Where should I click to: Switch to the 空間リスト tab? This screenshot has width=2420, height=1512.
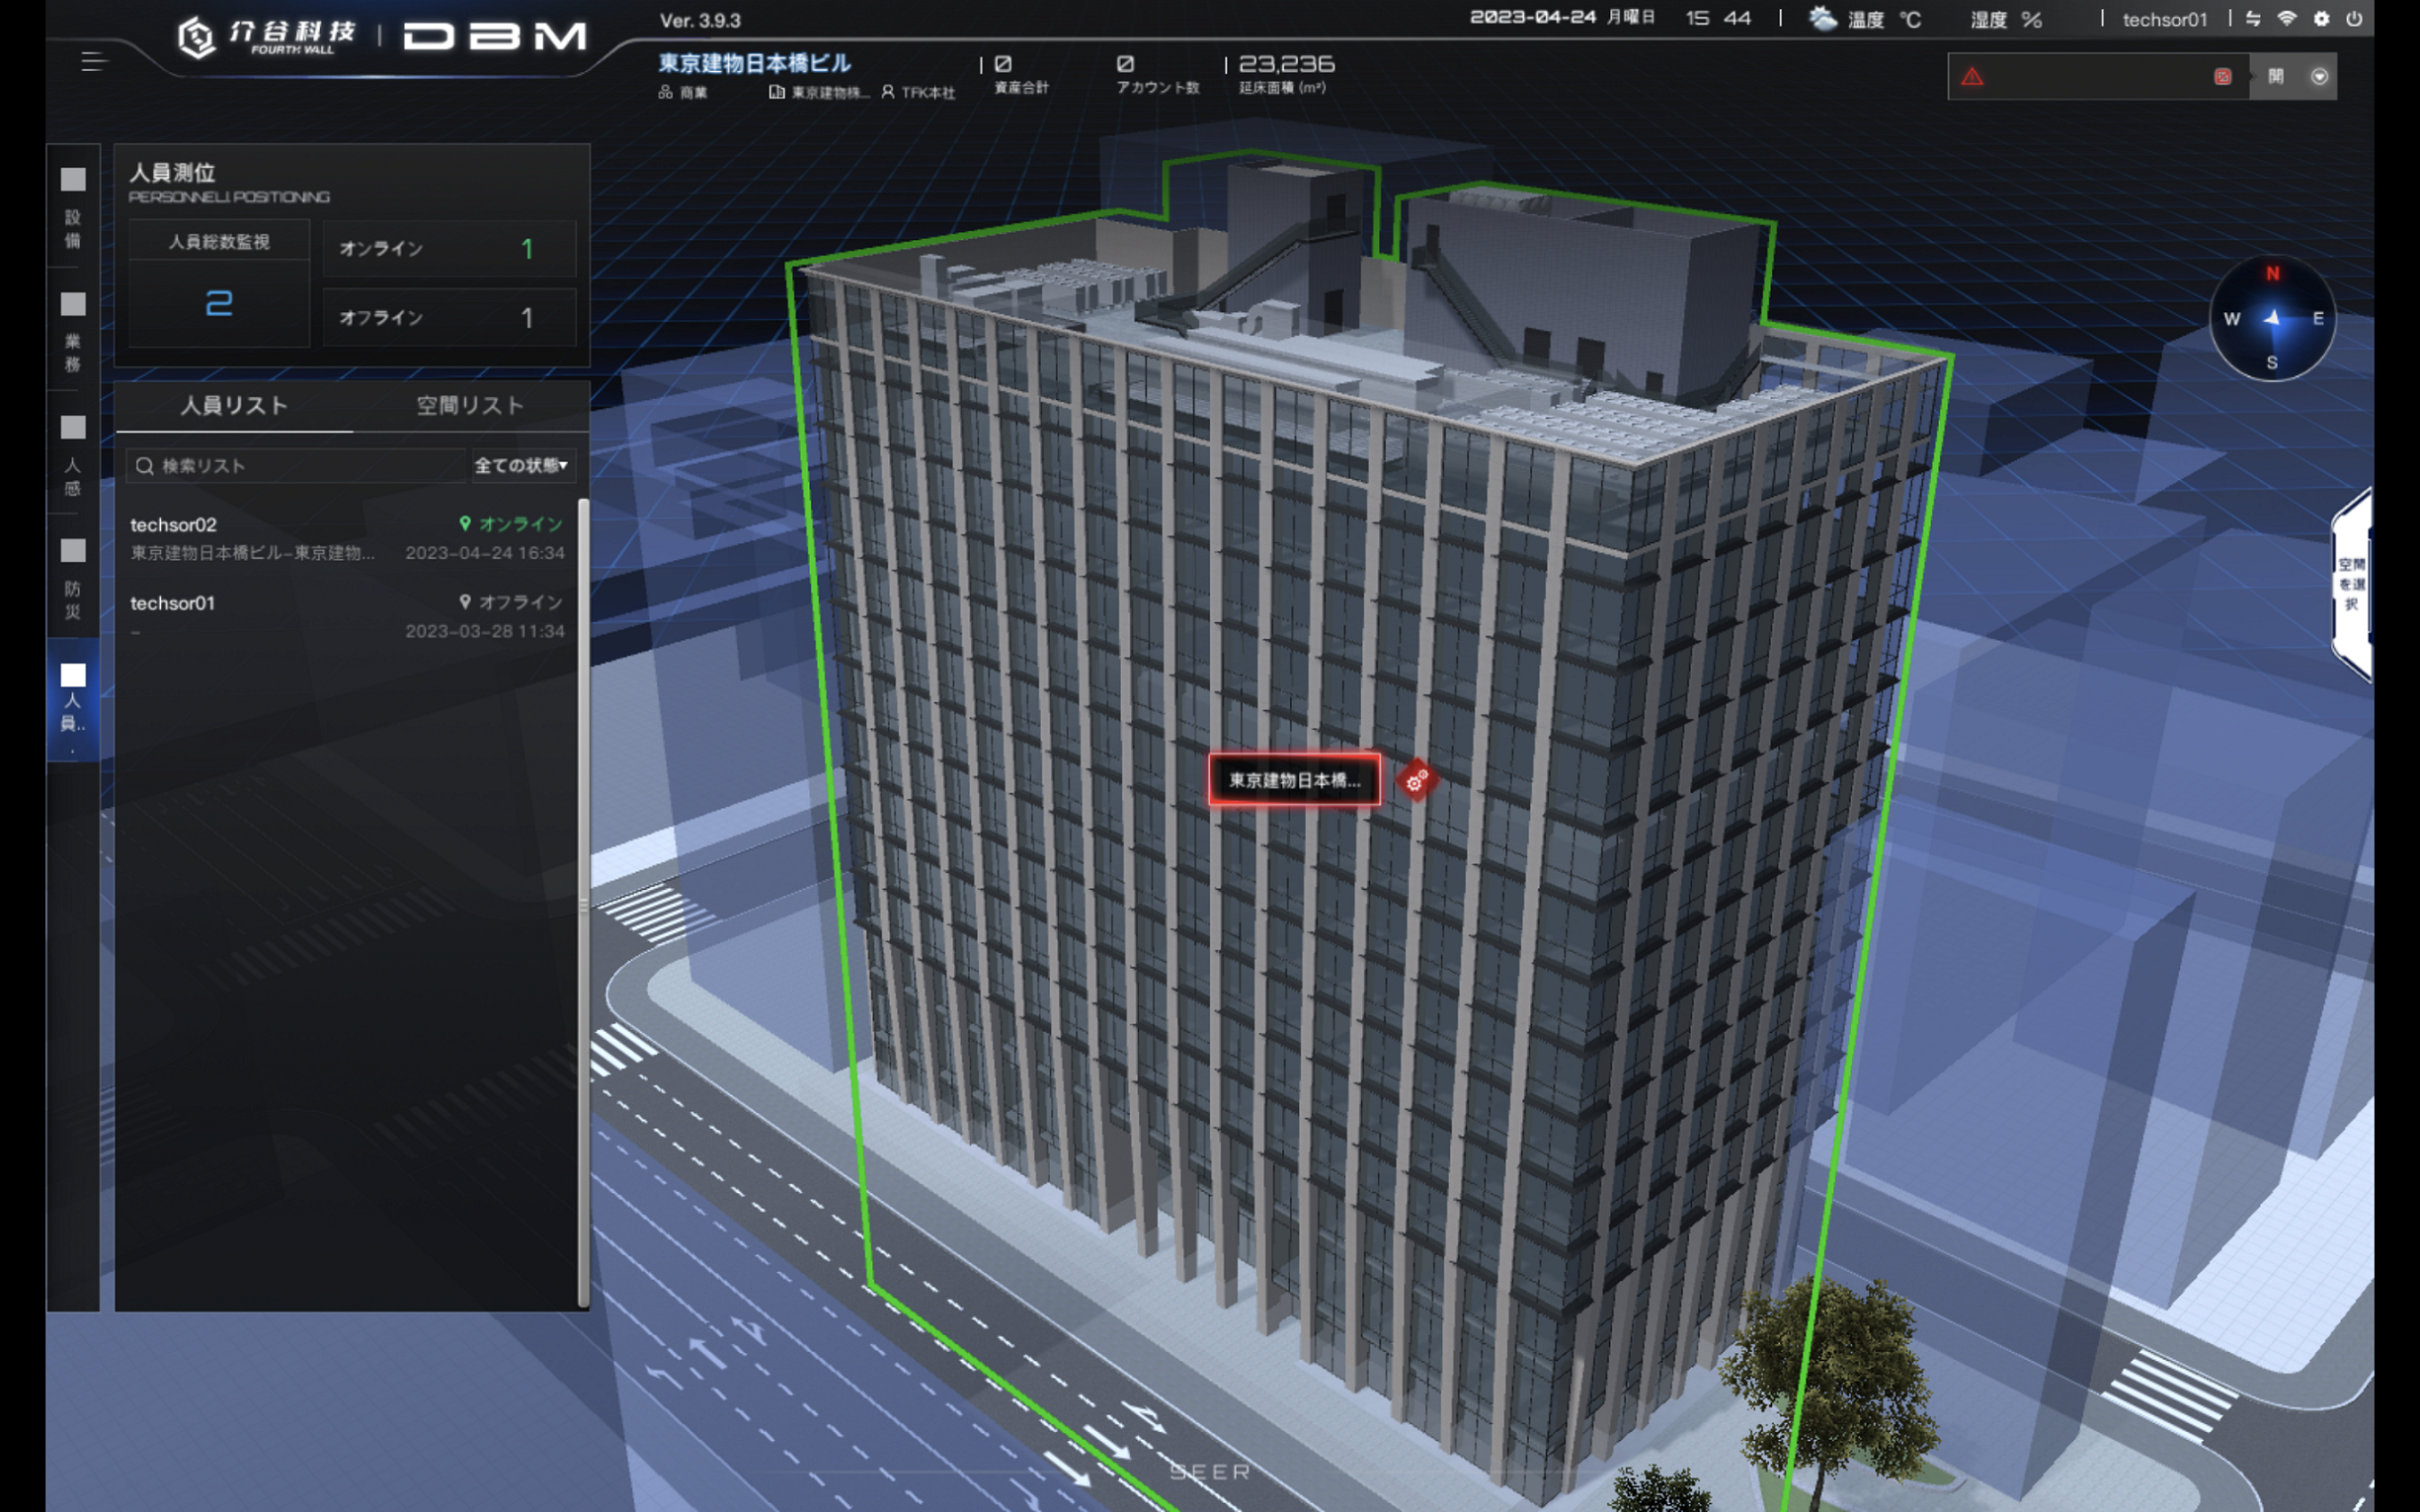pyautogui.click(x=470, y=406)
